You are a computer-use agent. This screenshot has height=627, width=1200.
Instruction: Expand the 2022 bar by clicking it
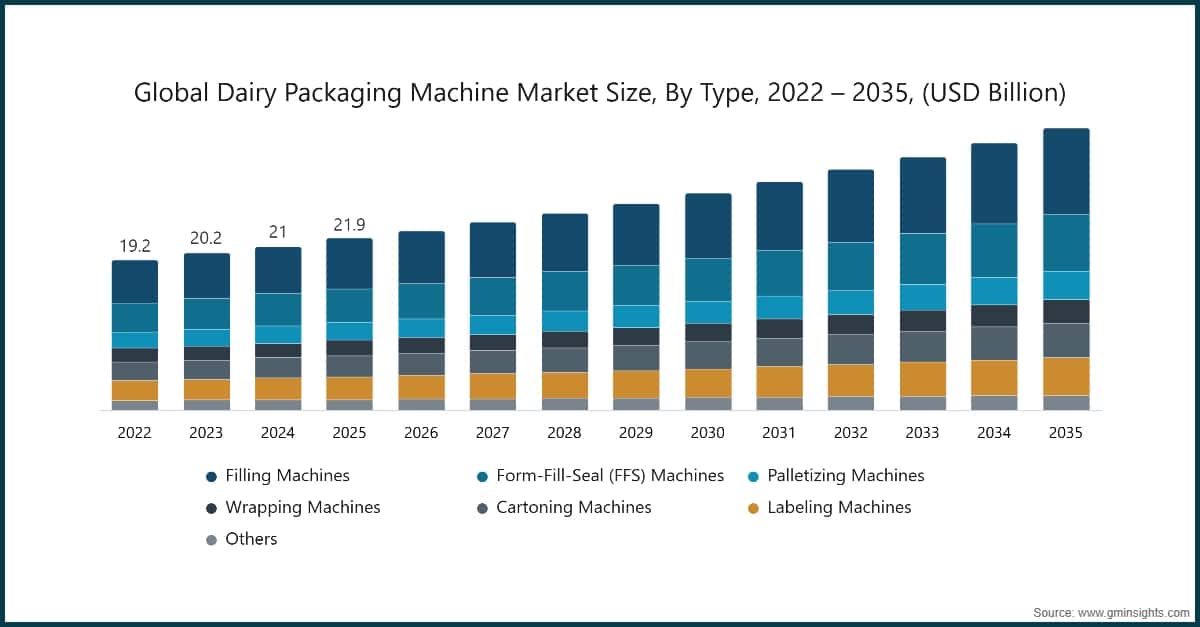tap(135, 330)
